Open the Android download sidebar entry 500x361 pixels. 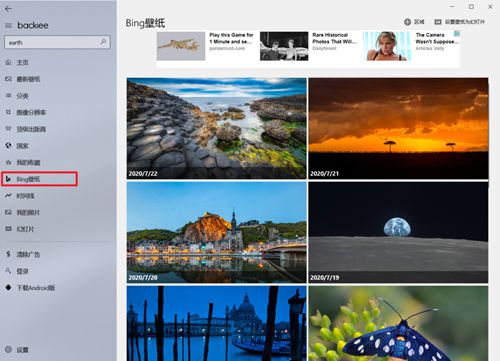click(x=30, y=287)
